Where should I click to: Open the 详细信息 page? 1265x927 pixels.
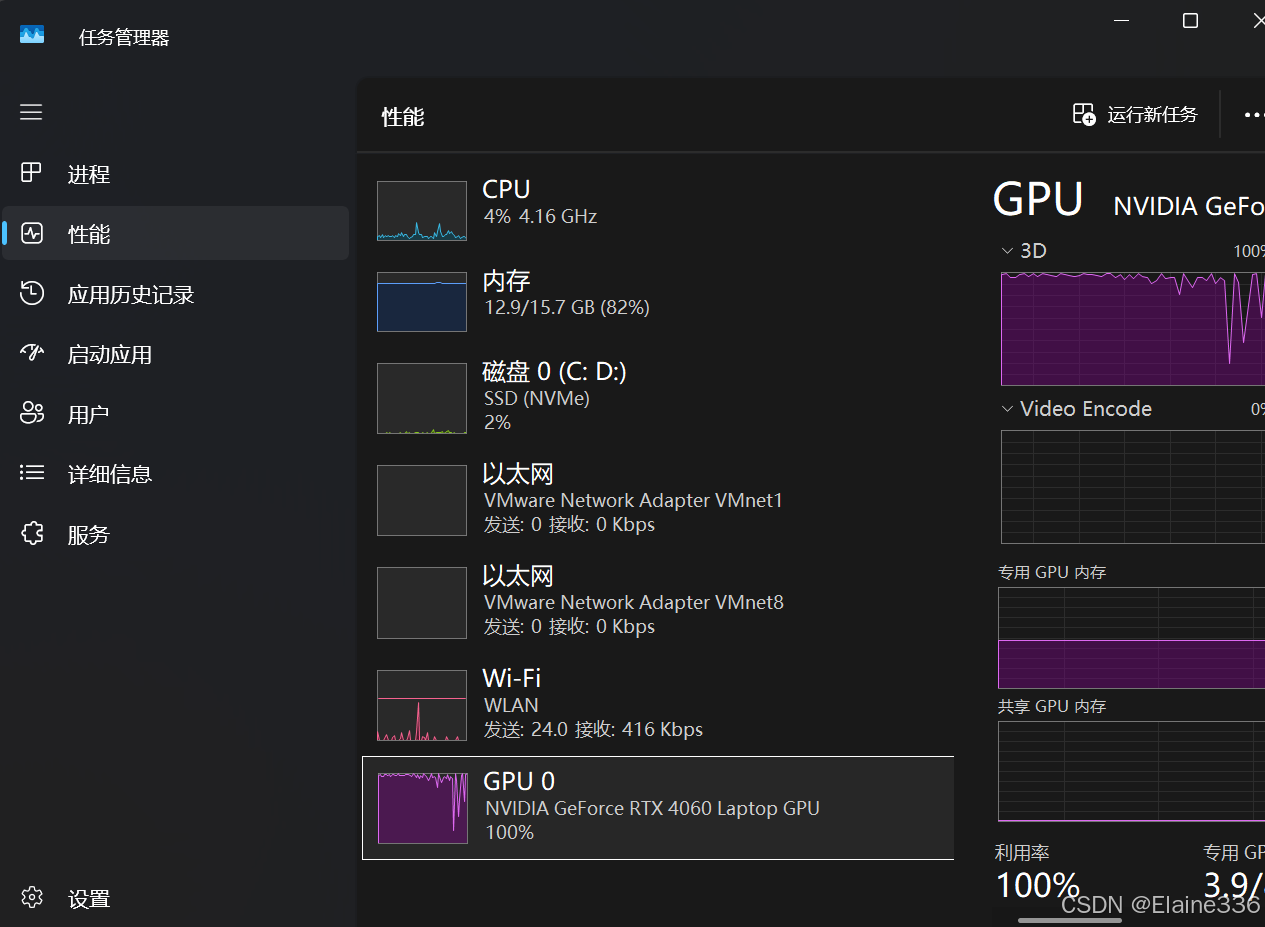coord(175,474)
